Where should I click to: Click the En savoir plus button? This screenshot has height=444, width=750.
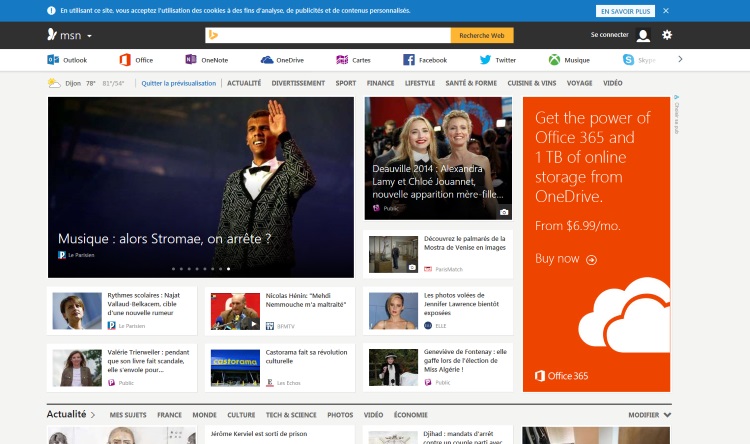pyautogui.click(x=625, y=11)
